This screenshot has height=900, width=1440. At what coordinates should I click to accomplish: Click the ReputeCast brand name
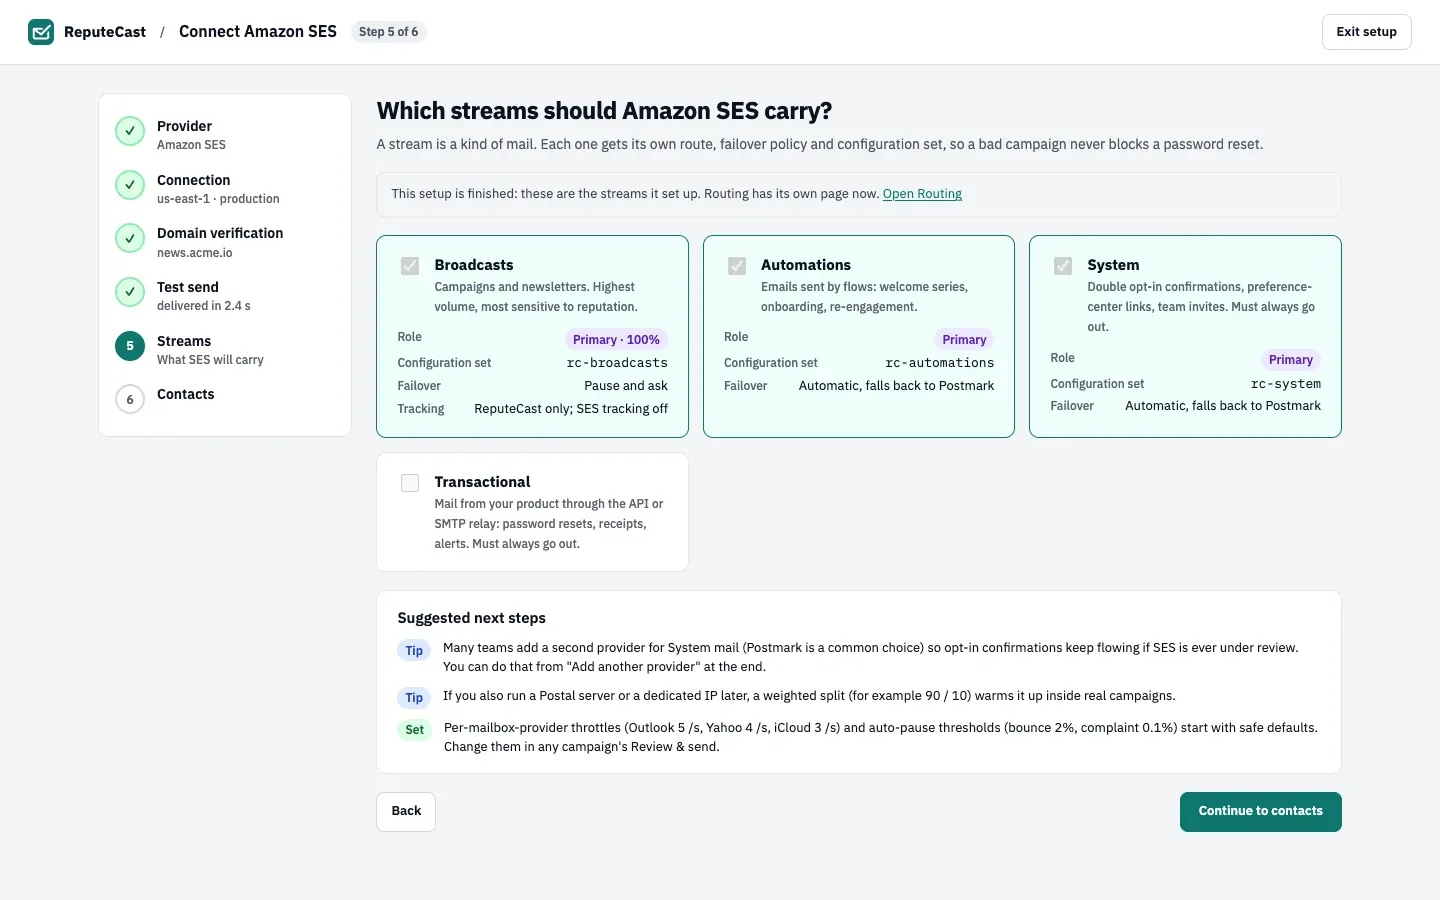coord(105,32)
